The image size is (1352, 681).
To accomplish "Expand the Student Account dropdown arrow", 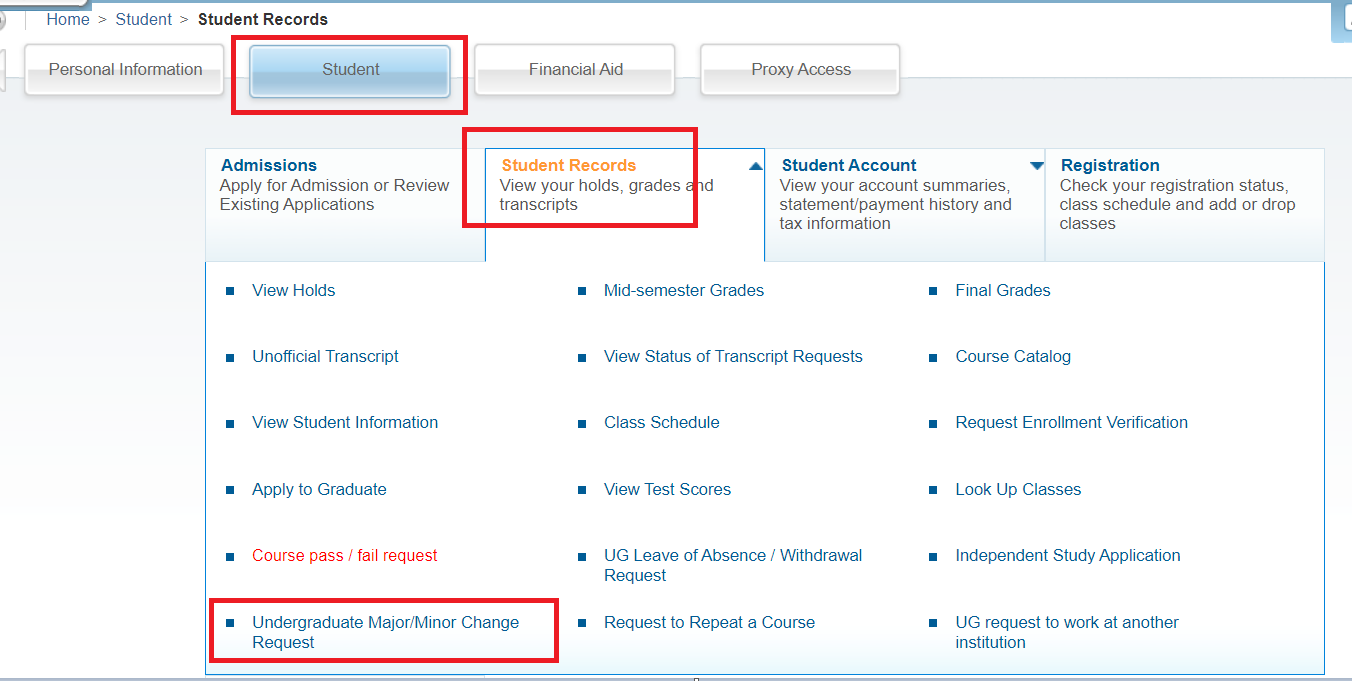I will pyautogui.click(x=1037, y=164).
